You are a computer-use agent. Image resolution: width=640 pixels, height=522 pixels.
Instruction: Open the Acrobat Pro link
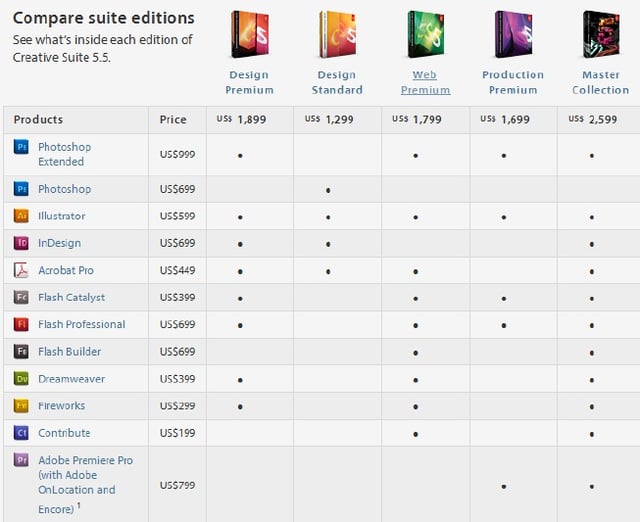tap(66, 270)
